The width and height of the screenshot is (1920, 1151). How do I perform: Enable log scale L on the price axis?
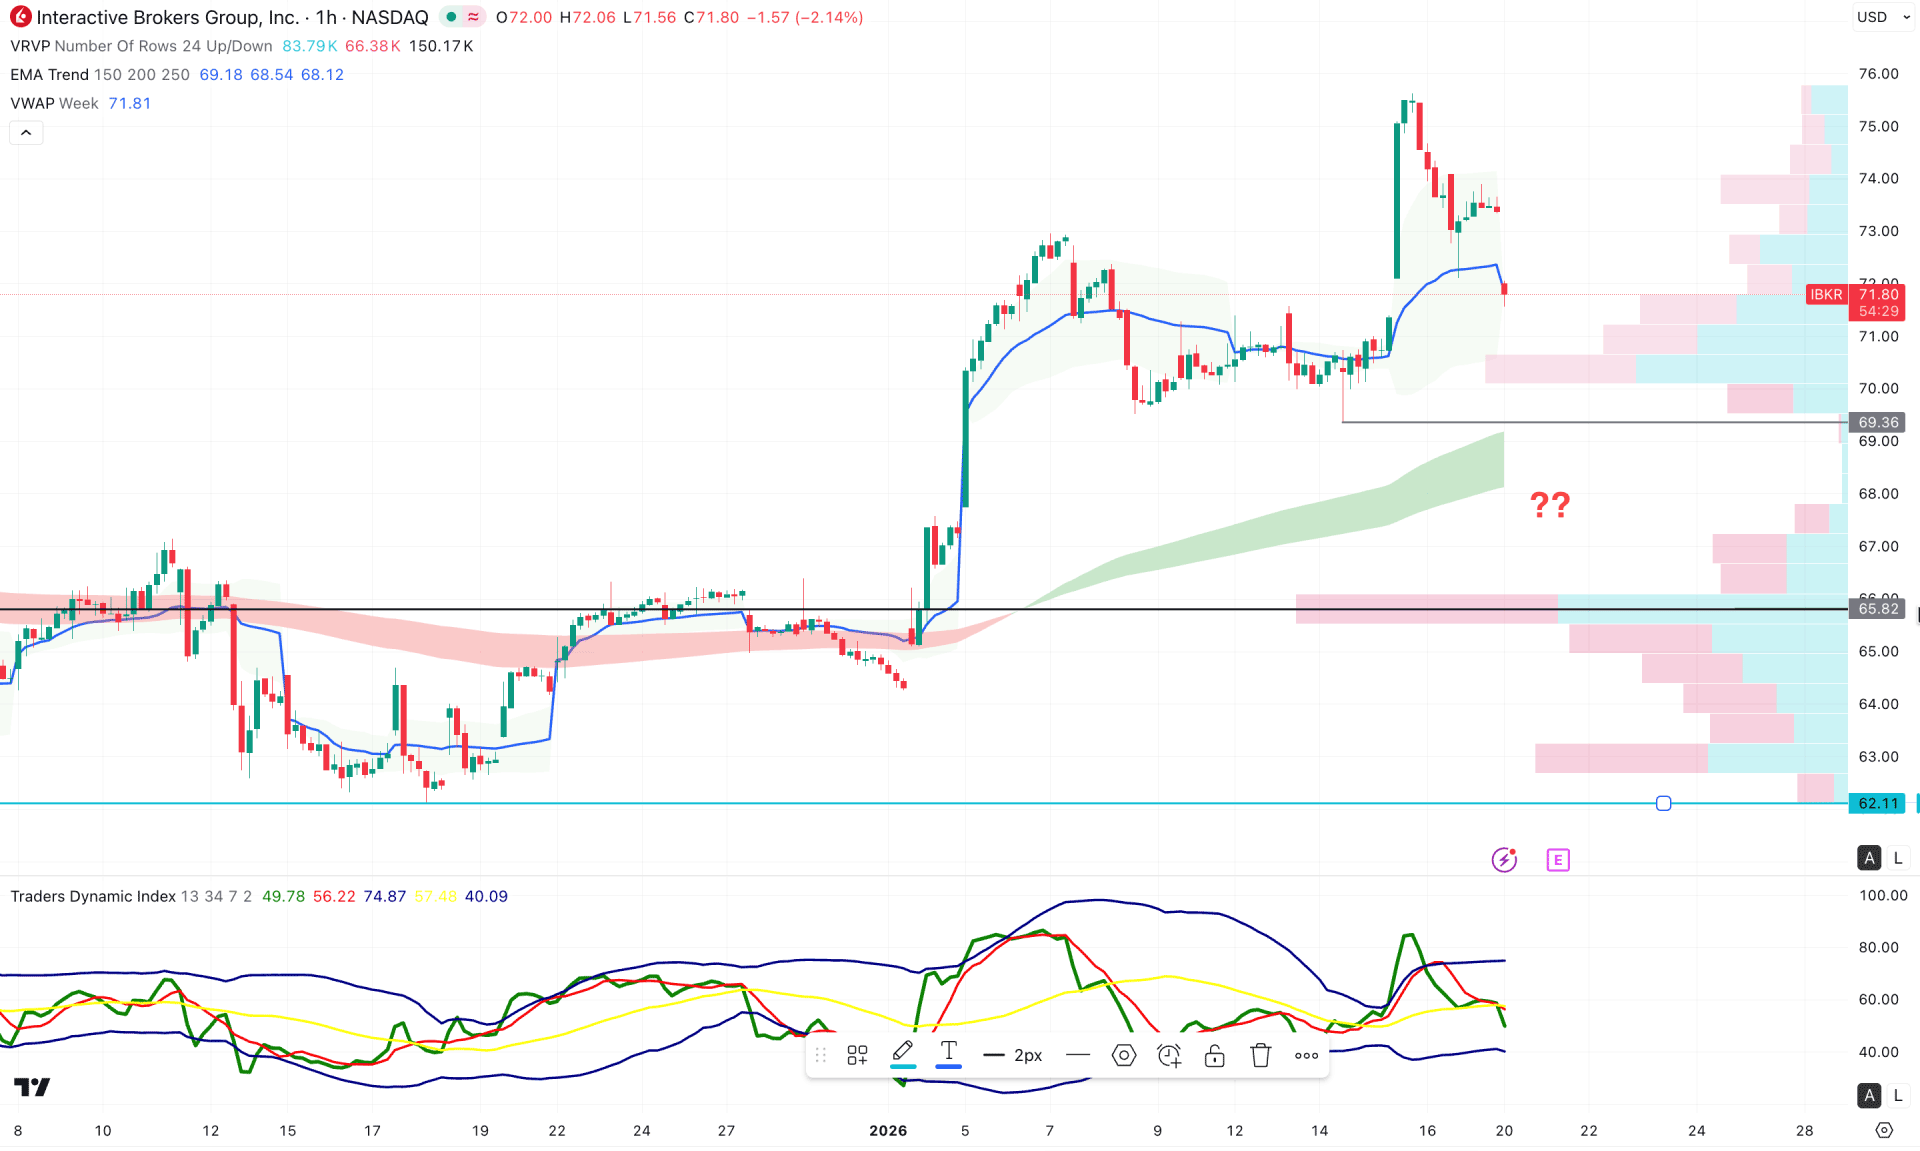point(1896,858)
